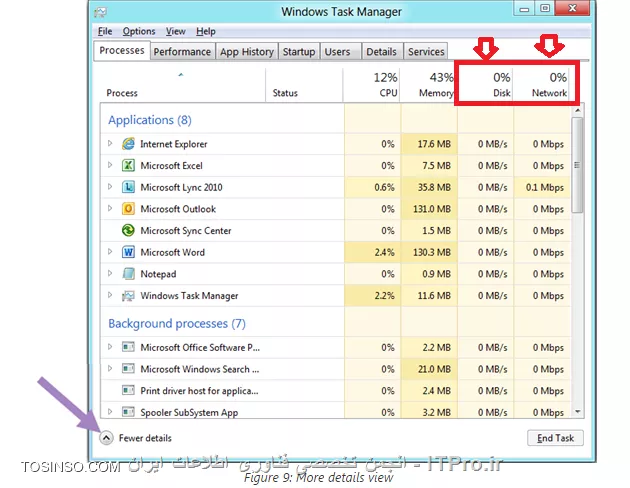Click the 7.5 MB memory value for Excel

tap(436, 166)
